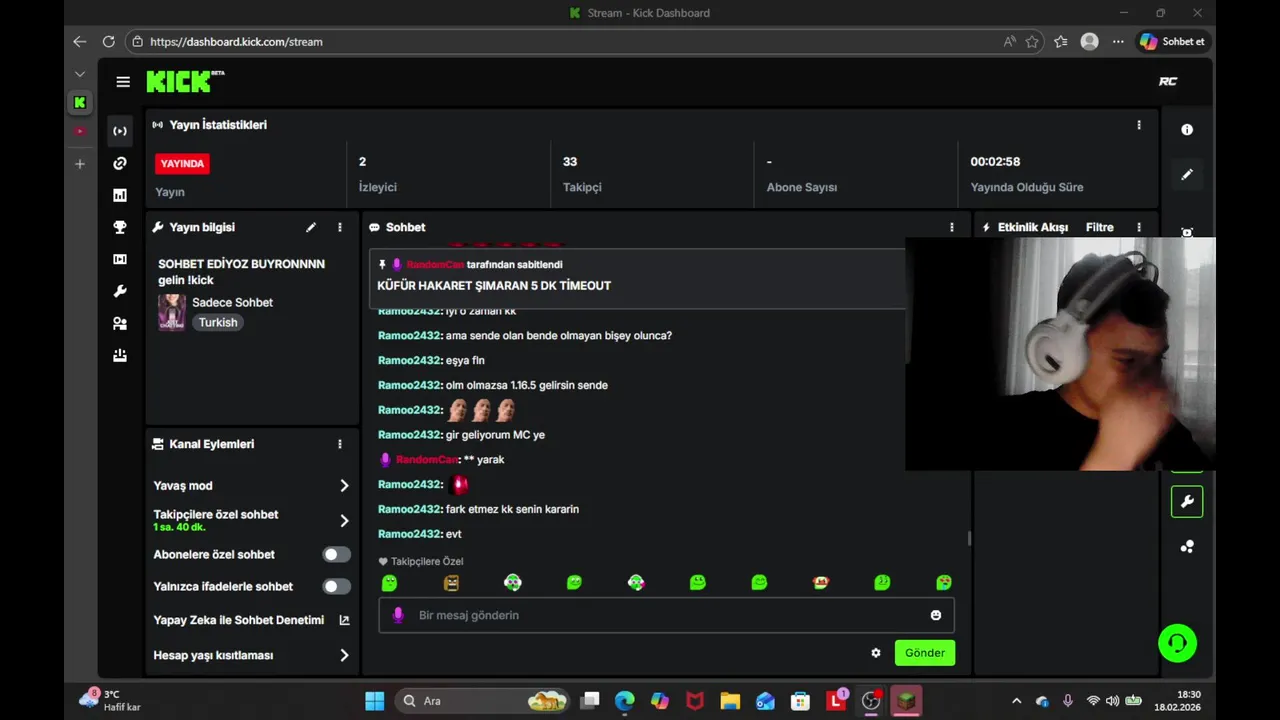The height and width of the screenshot is (720, 1280).
Task: Open the emoji picker in message box
Action: point(936,615)
